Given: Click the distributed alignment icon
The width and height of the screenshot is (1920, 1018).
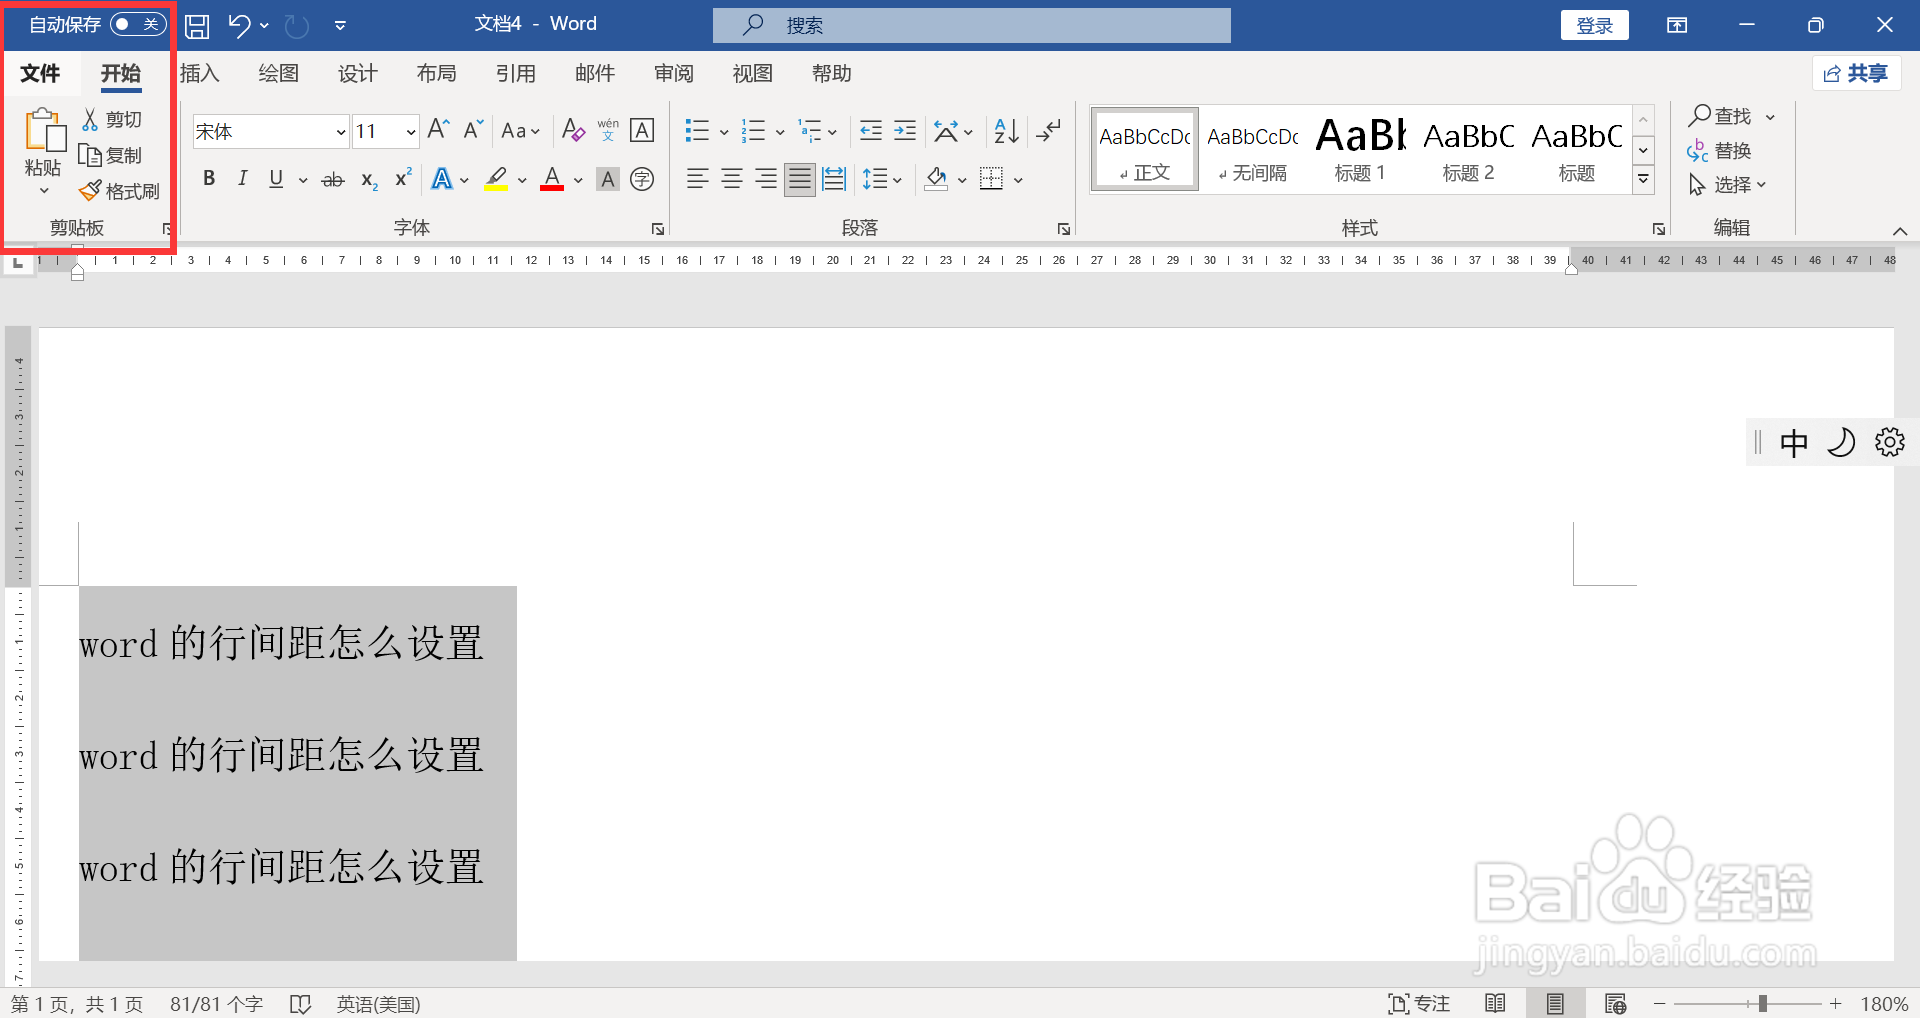Looking at the screenshot, I should [833, 179].
